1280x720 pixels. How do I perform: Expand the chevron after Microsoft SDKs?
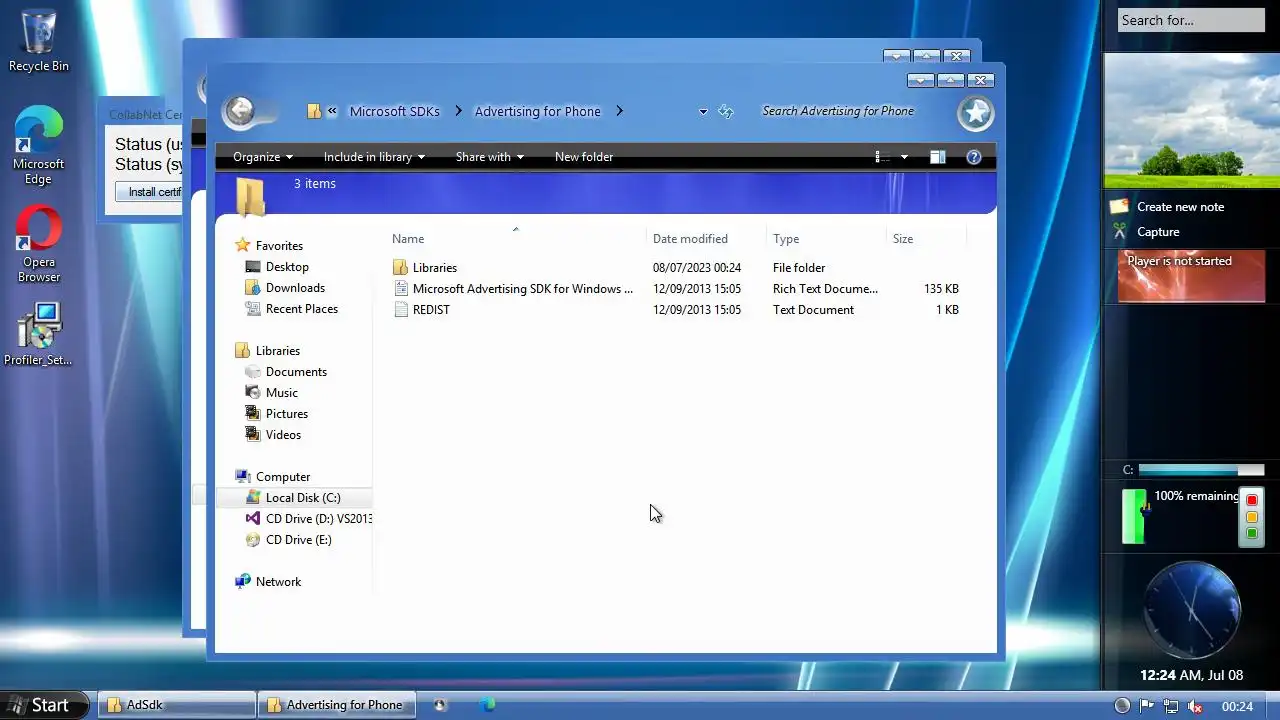point(458,111)
